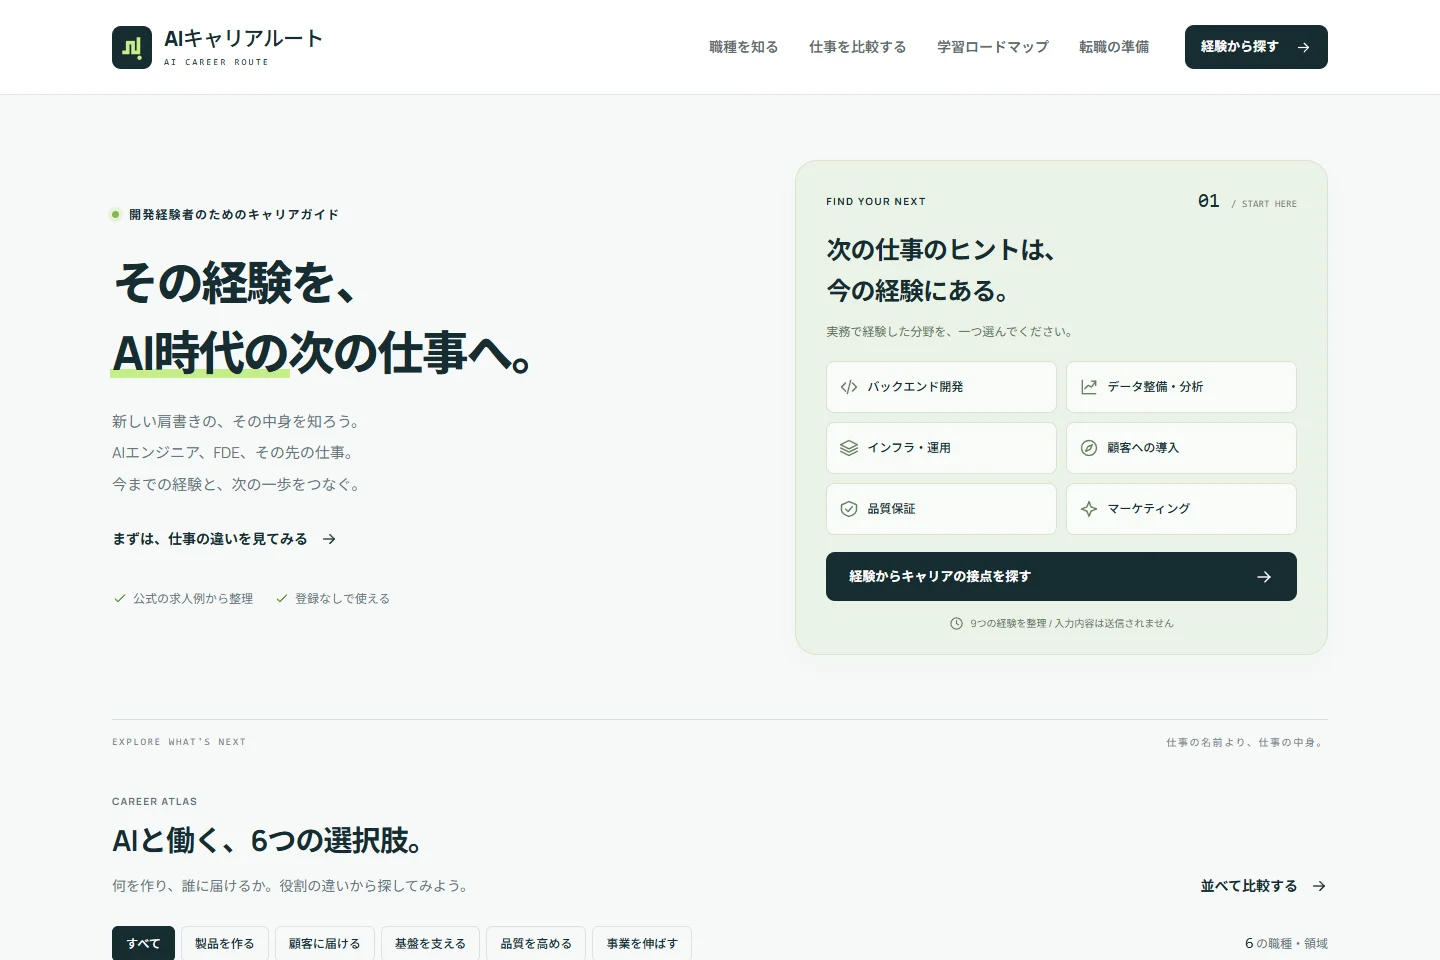Screen dimensions: 1440x960
Task: Select the すべて filter tab
Action: click(143, 943)
